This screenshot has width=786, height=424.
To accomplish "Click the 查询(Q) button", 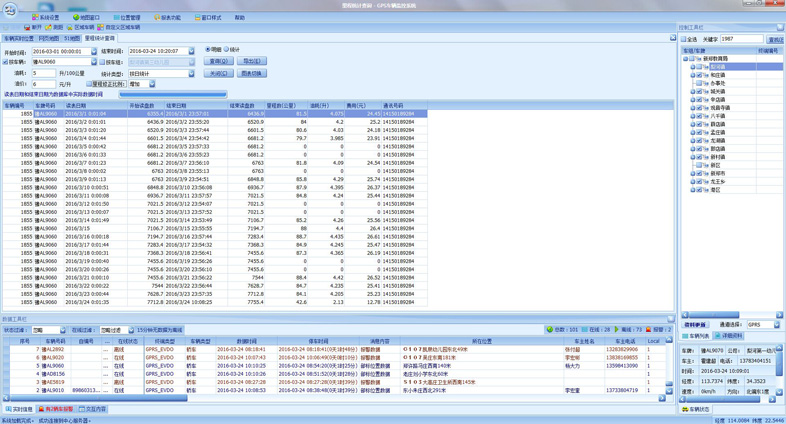I will tap(219, 61).
